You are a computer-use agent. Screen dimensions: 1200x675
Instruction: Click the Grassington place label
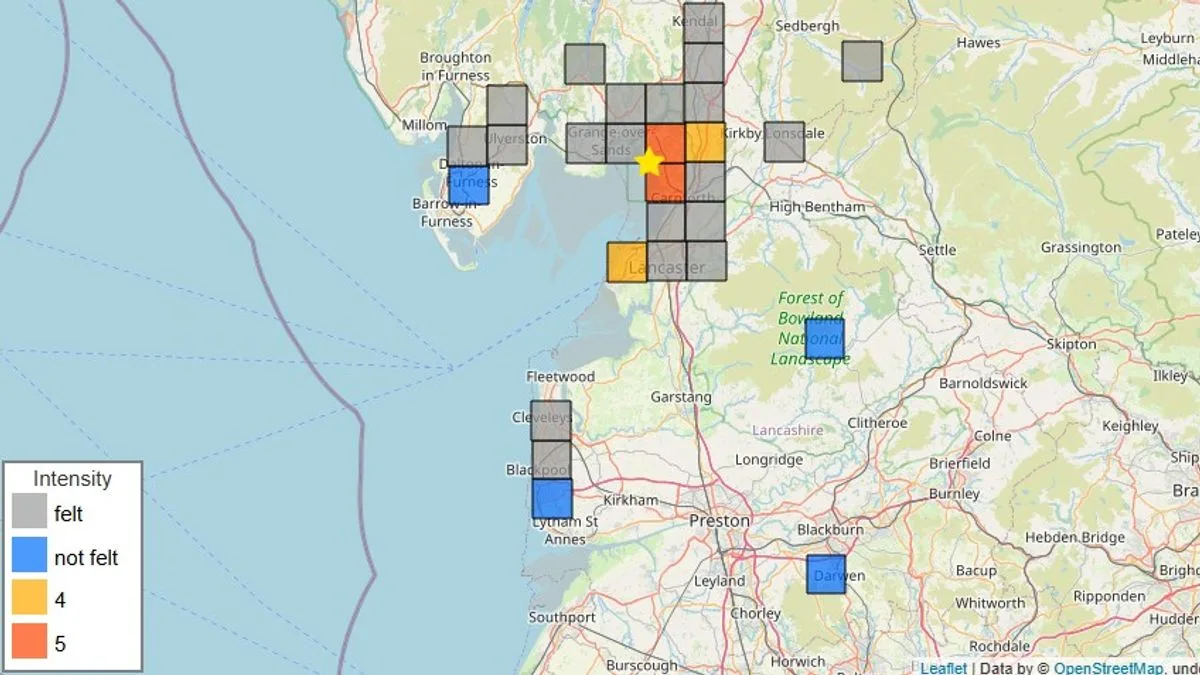(1080, 247)
